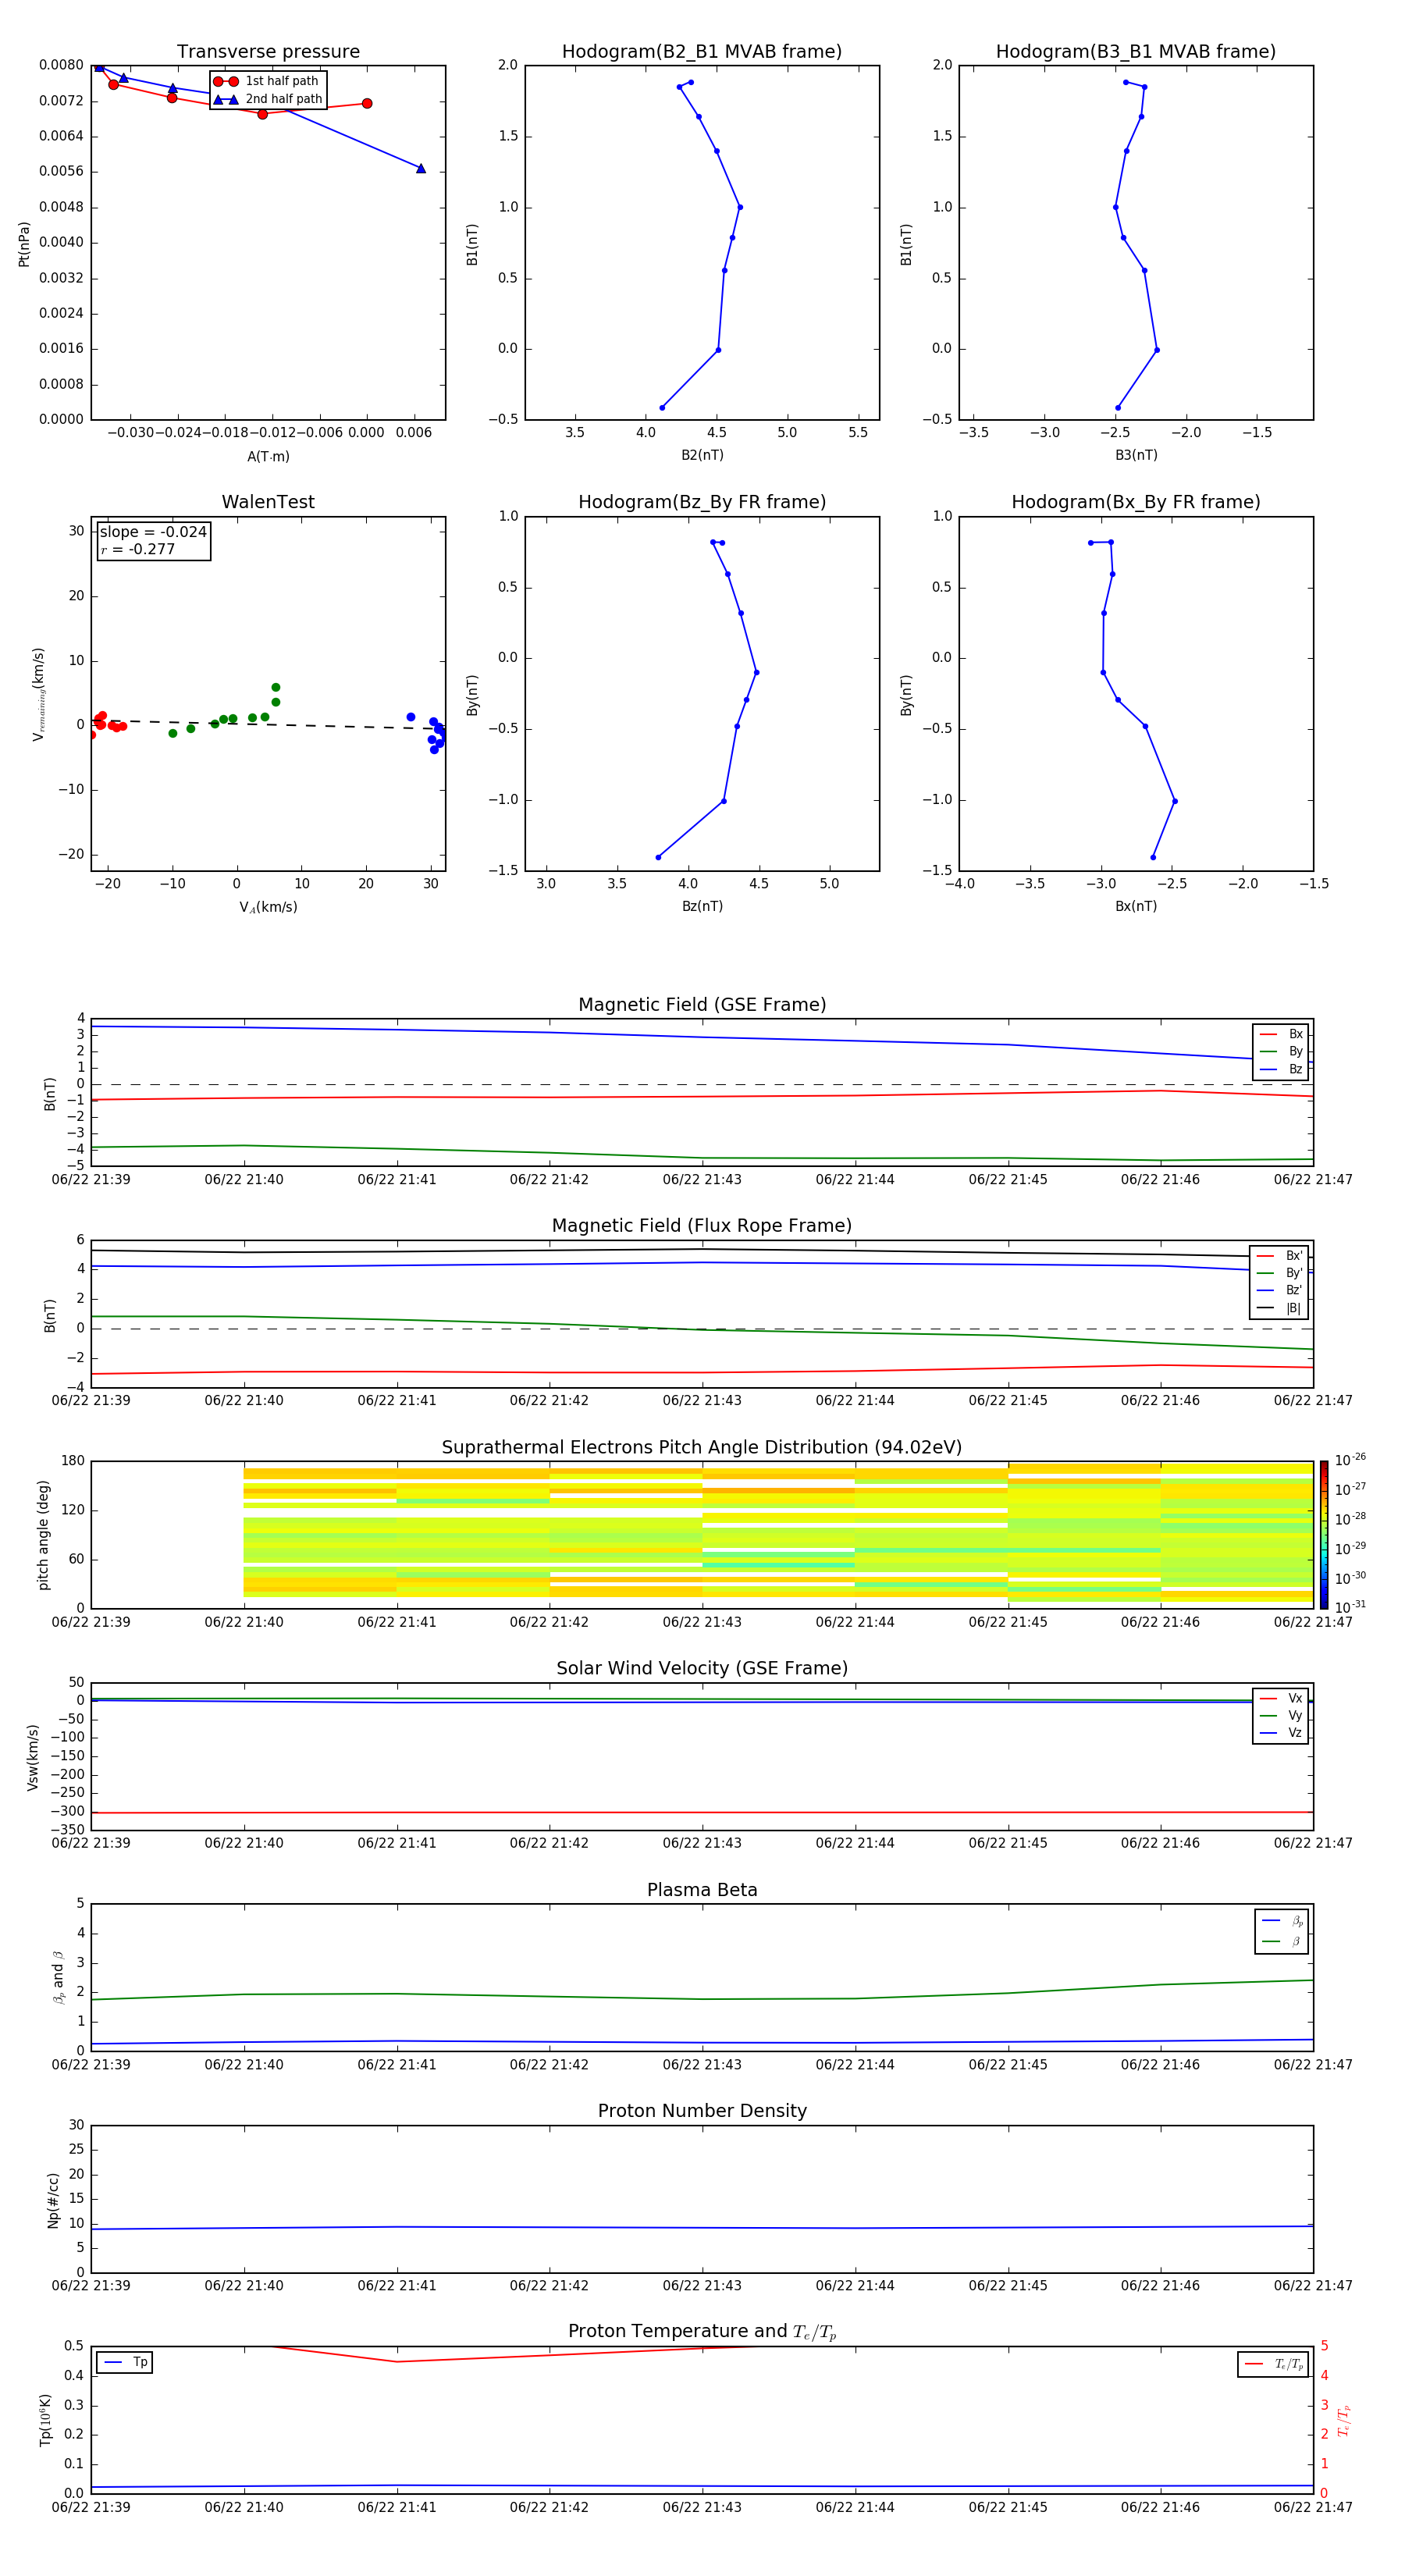Click the 'V_A(km/s)' x-axis label
The height and width of the screenshot is (2576, 1405).
point(268,907)
